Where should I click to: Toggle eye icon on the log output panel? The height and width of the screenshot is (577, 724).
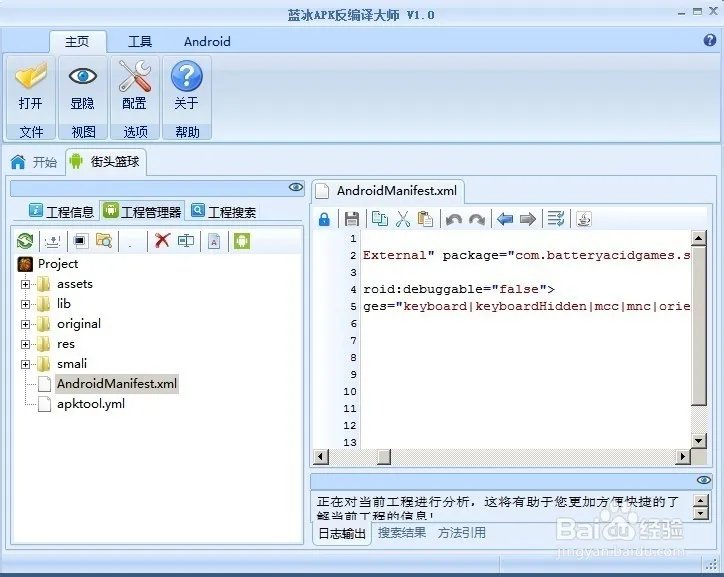[703, 481]
